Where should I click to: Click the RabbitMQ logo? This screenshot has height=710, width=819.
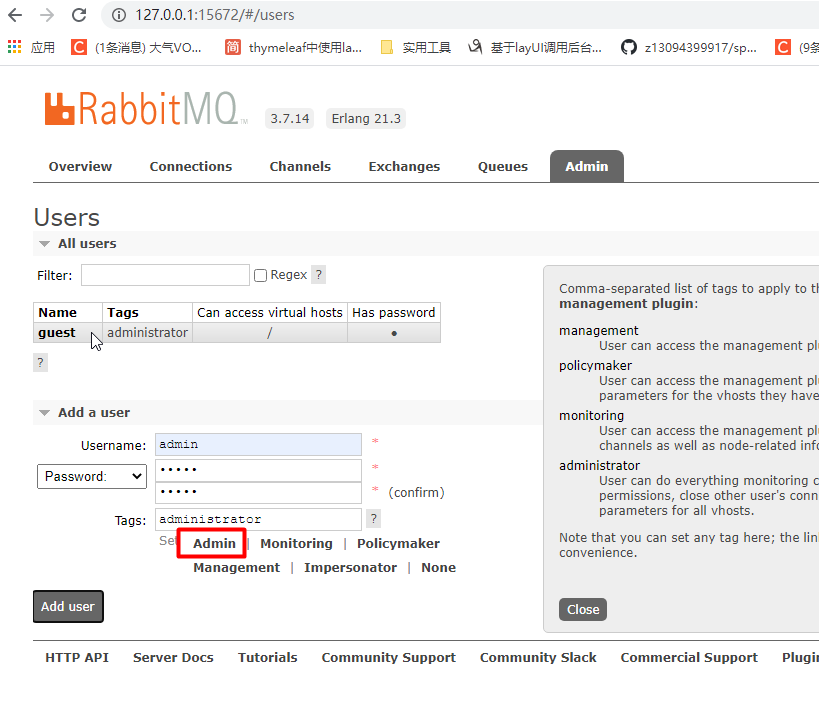[x=146, y=109]
